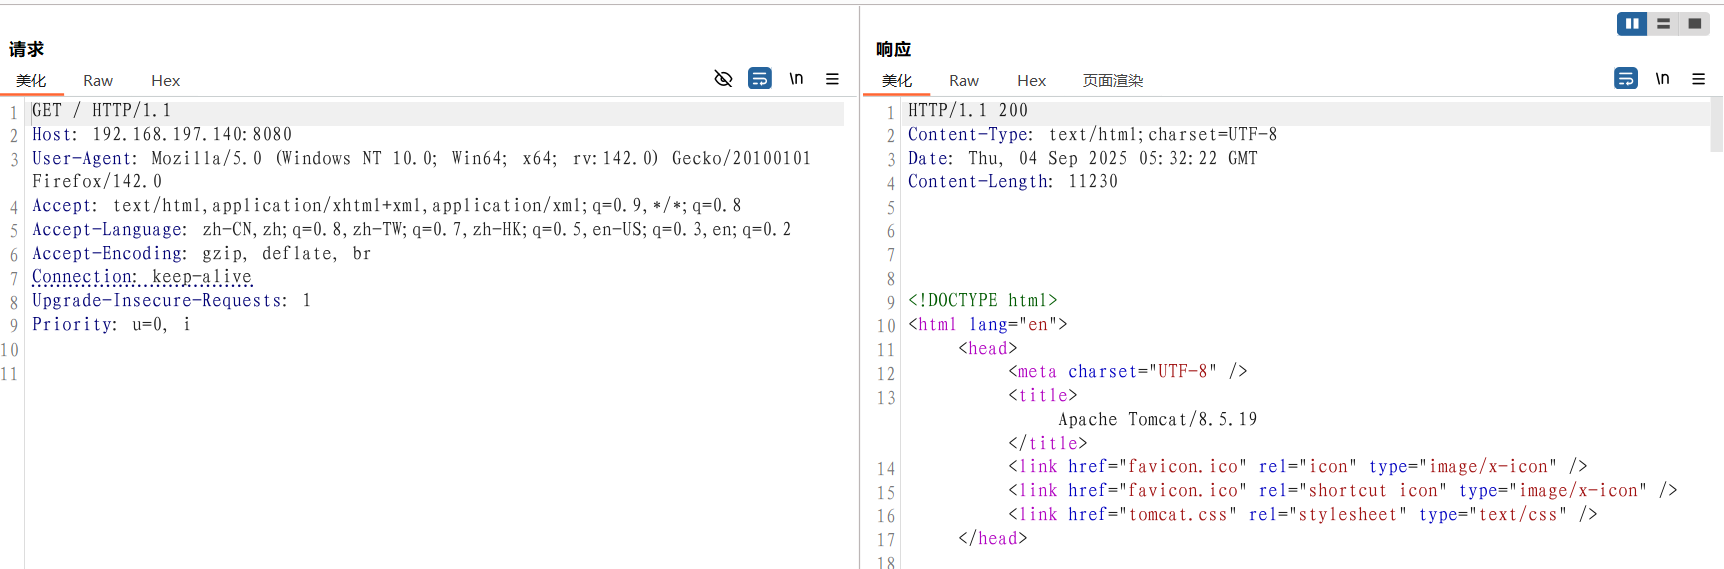Select top-bottom split layout icon
Viewport: 1724px width, 569px height.
1663,24
